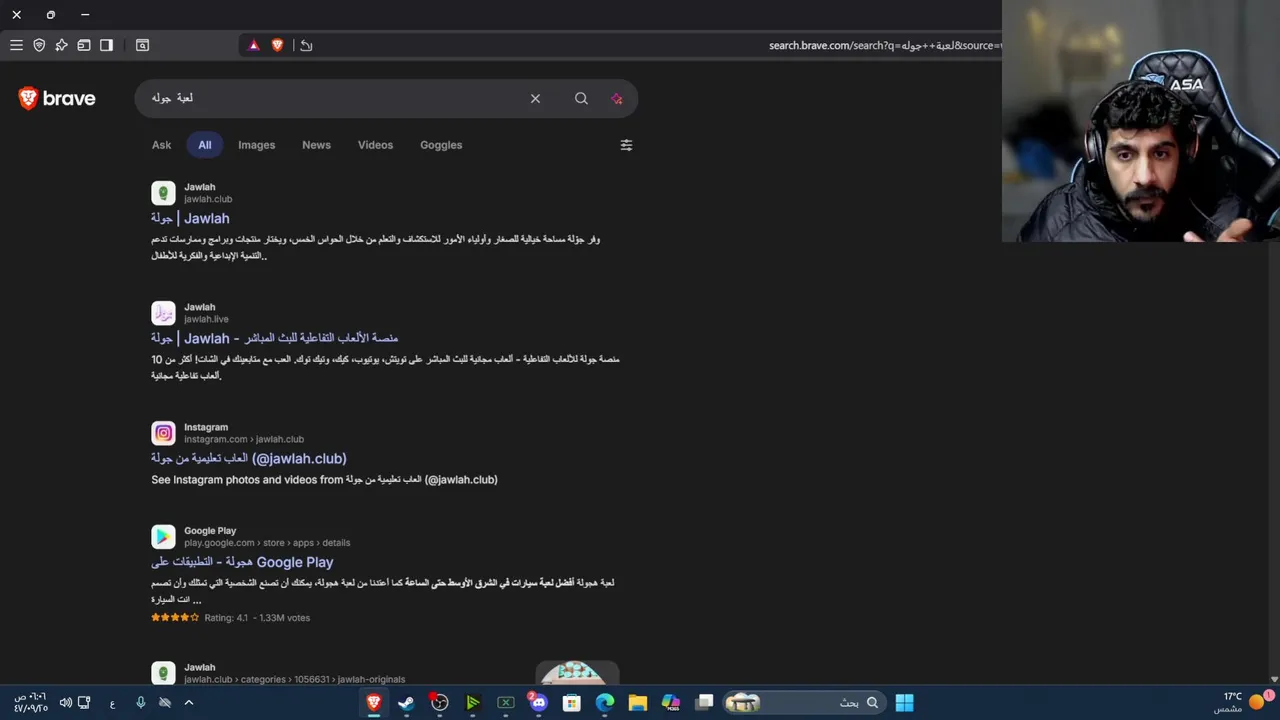Open the Goggles tab
The width and height of the screenshot is (1280, 720).
tap(441, 145)
